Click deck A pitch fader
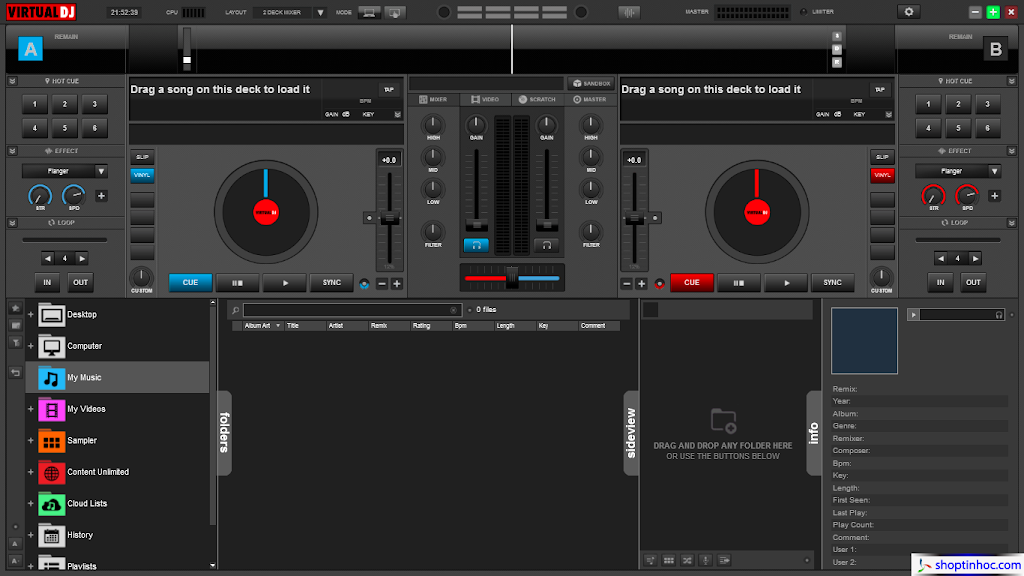 [x=390, y=219]
